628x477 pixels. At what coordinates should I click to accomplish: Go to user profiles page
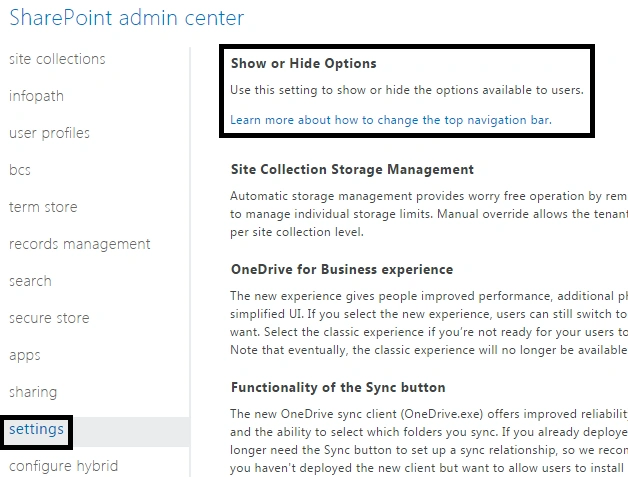[x=49, y=133]
